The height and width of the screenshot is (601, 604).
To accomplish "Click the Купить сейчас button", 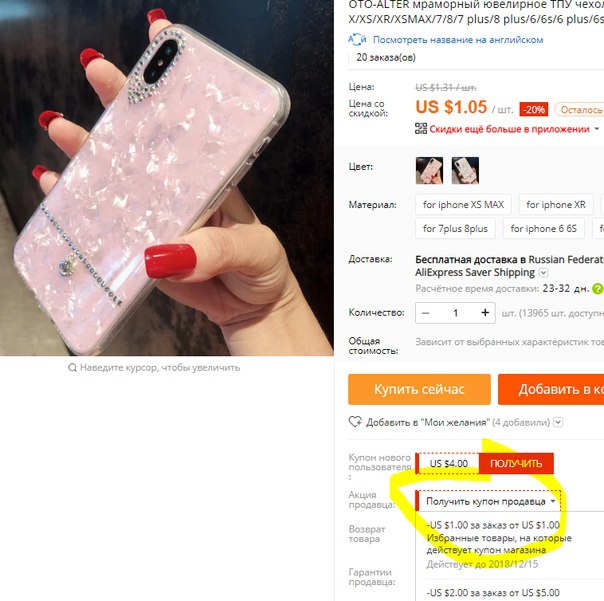I will pyautogui.click(x=419, y=389).
